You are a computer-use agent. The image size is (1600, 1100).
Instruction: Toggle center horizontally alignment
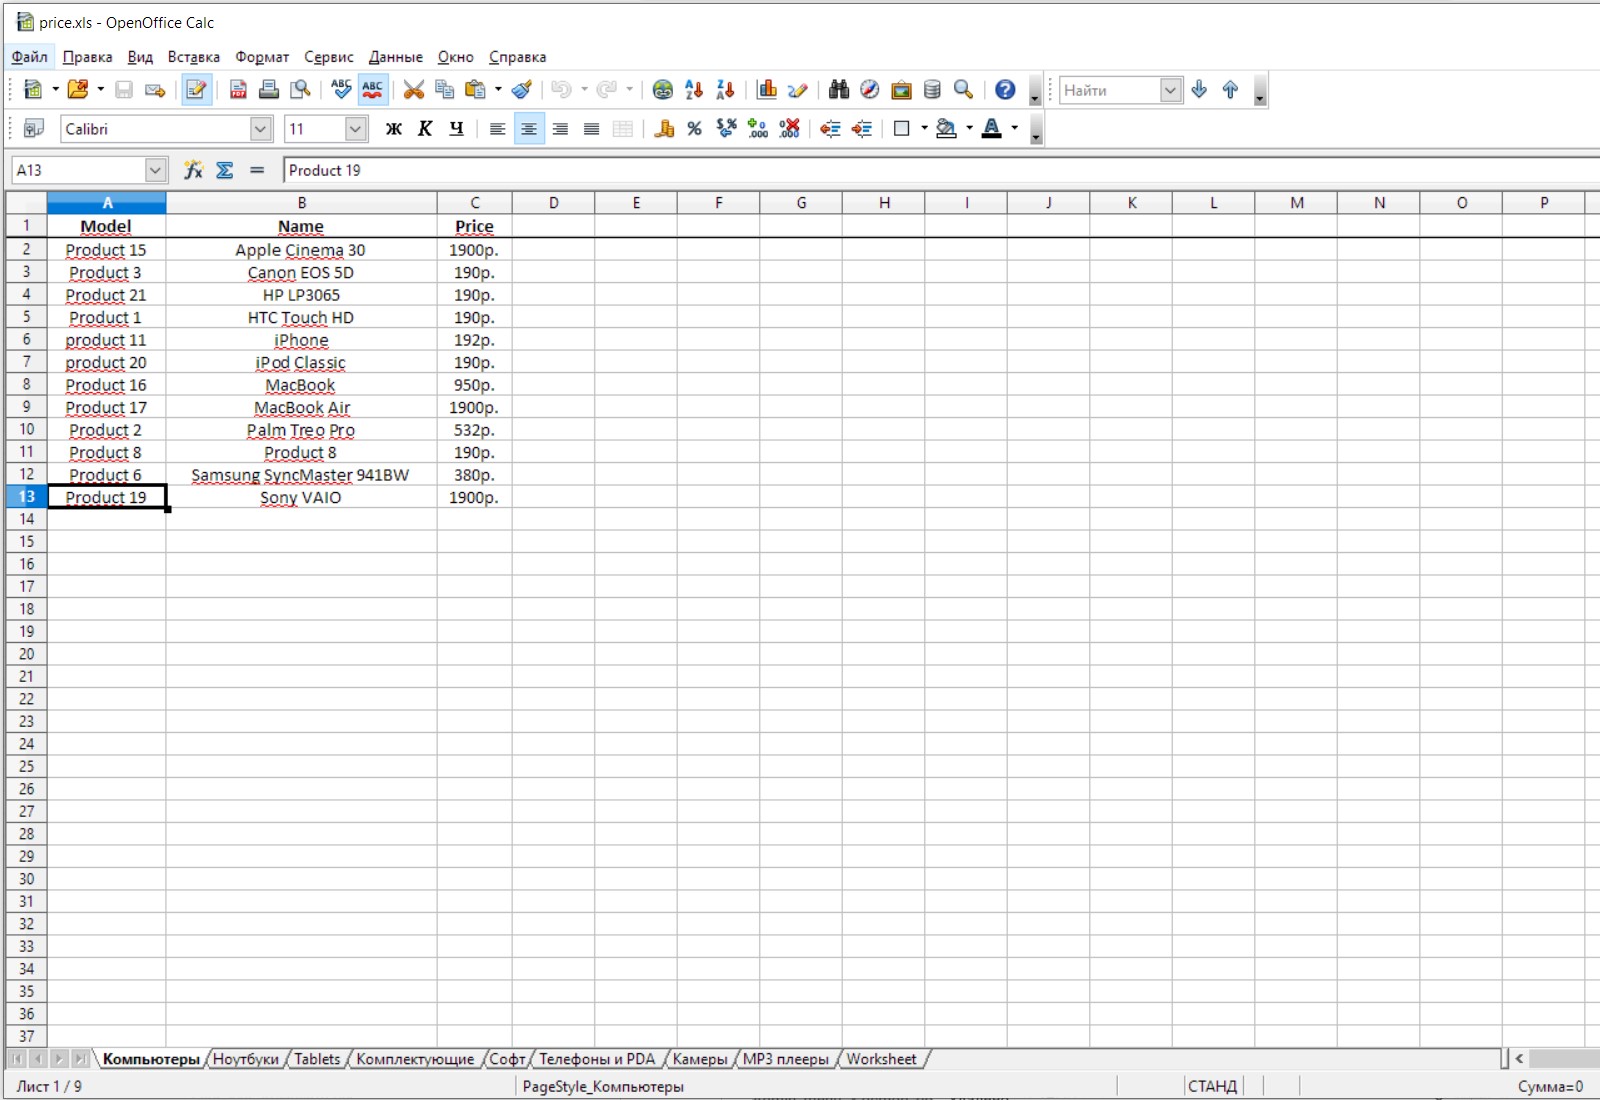[x=529, y=129]
